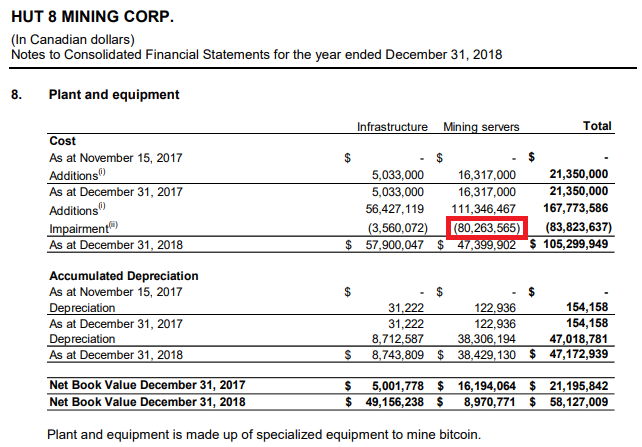Select the 16,194,064 net book value
Image resolution: width=642 pixels, height=447 pixels.
tap(486, 386)
